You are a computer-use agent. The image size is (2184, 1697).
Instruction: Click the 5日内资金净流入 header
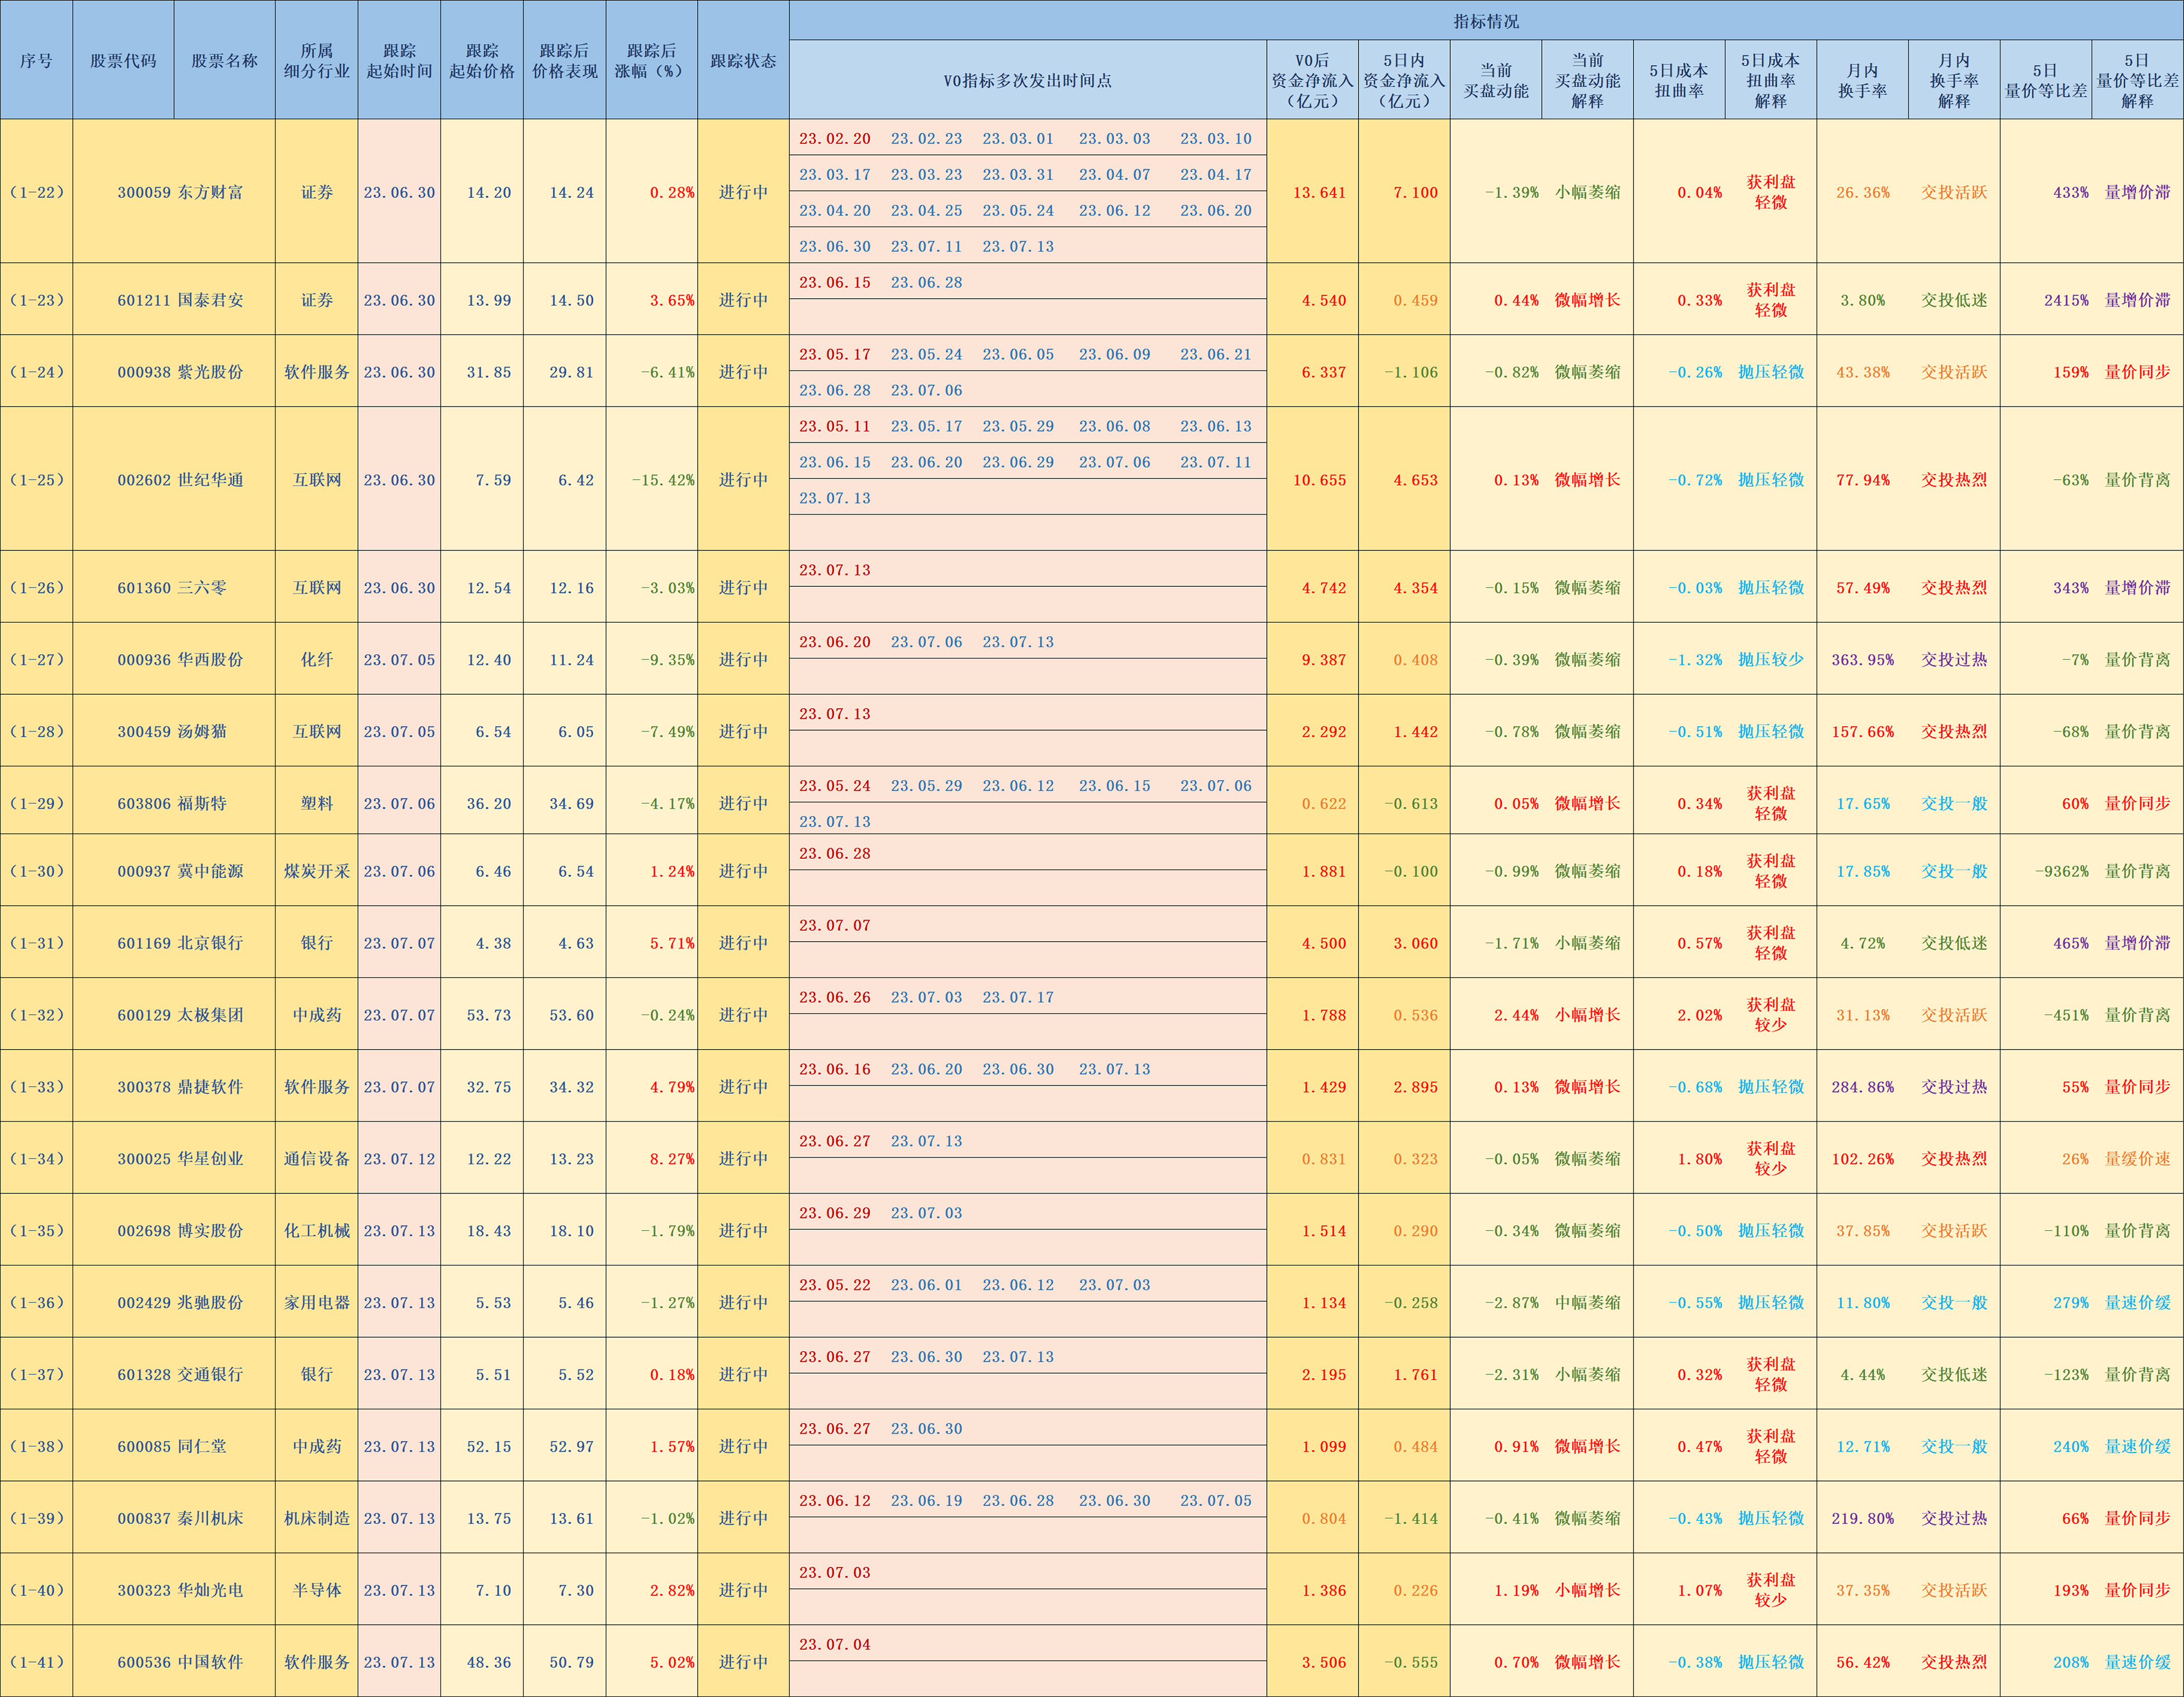coord(1404,80)
